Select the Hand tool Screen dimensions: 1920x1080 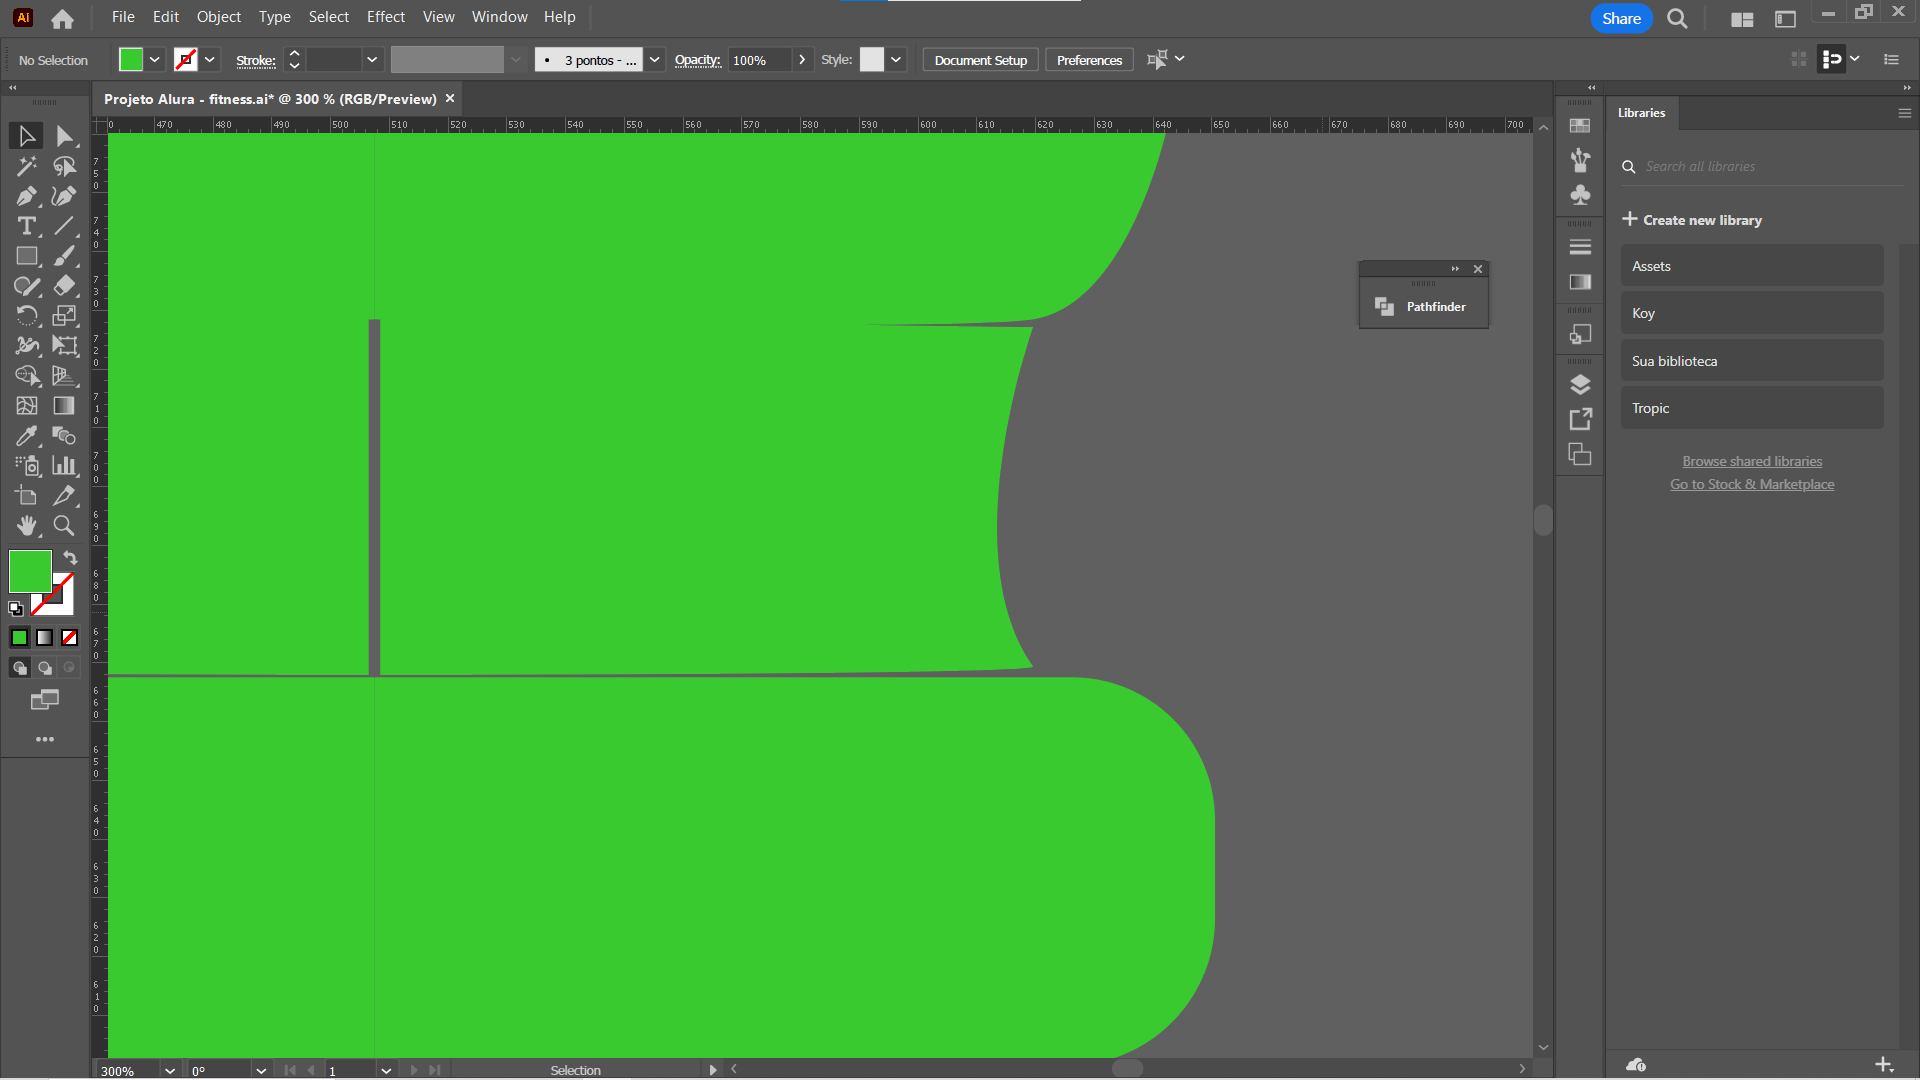27,526
